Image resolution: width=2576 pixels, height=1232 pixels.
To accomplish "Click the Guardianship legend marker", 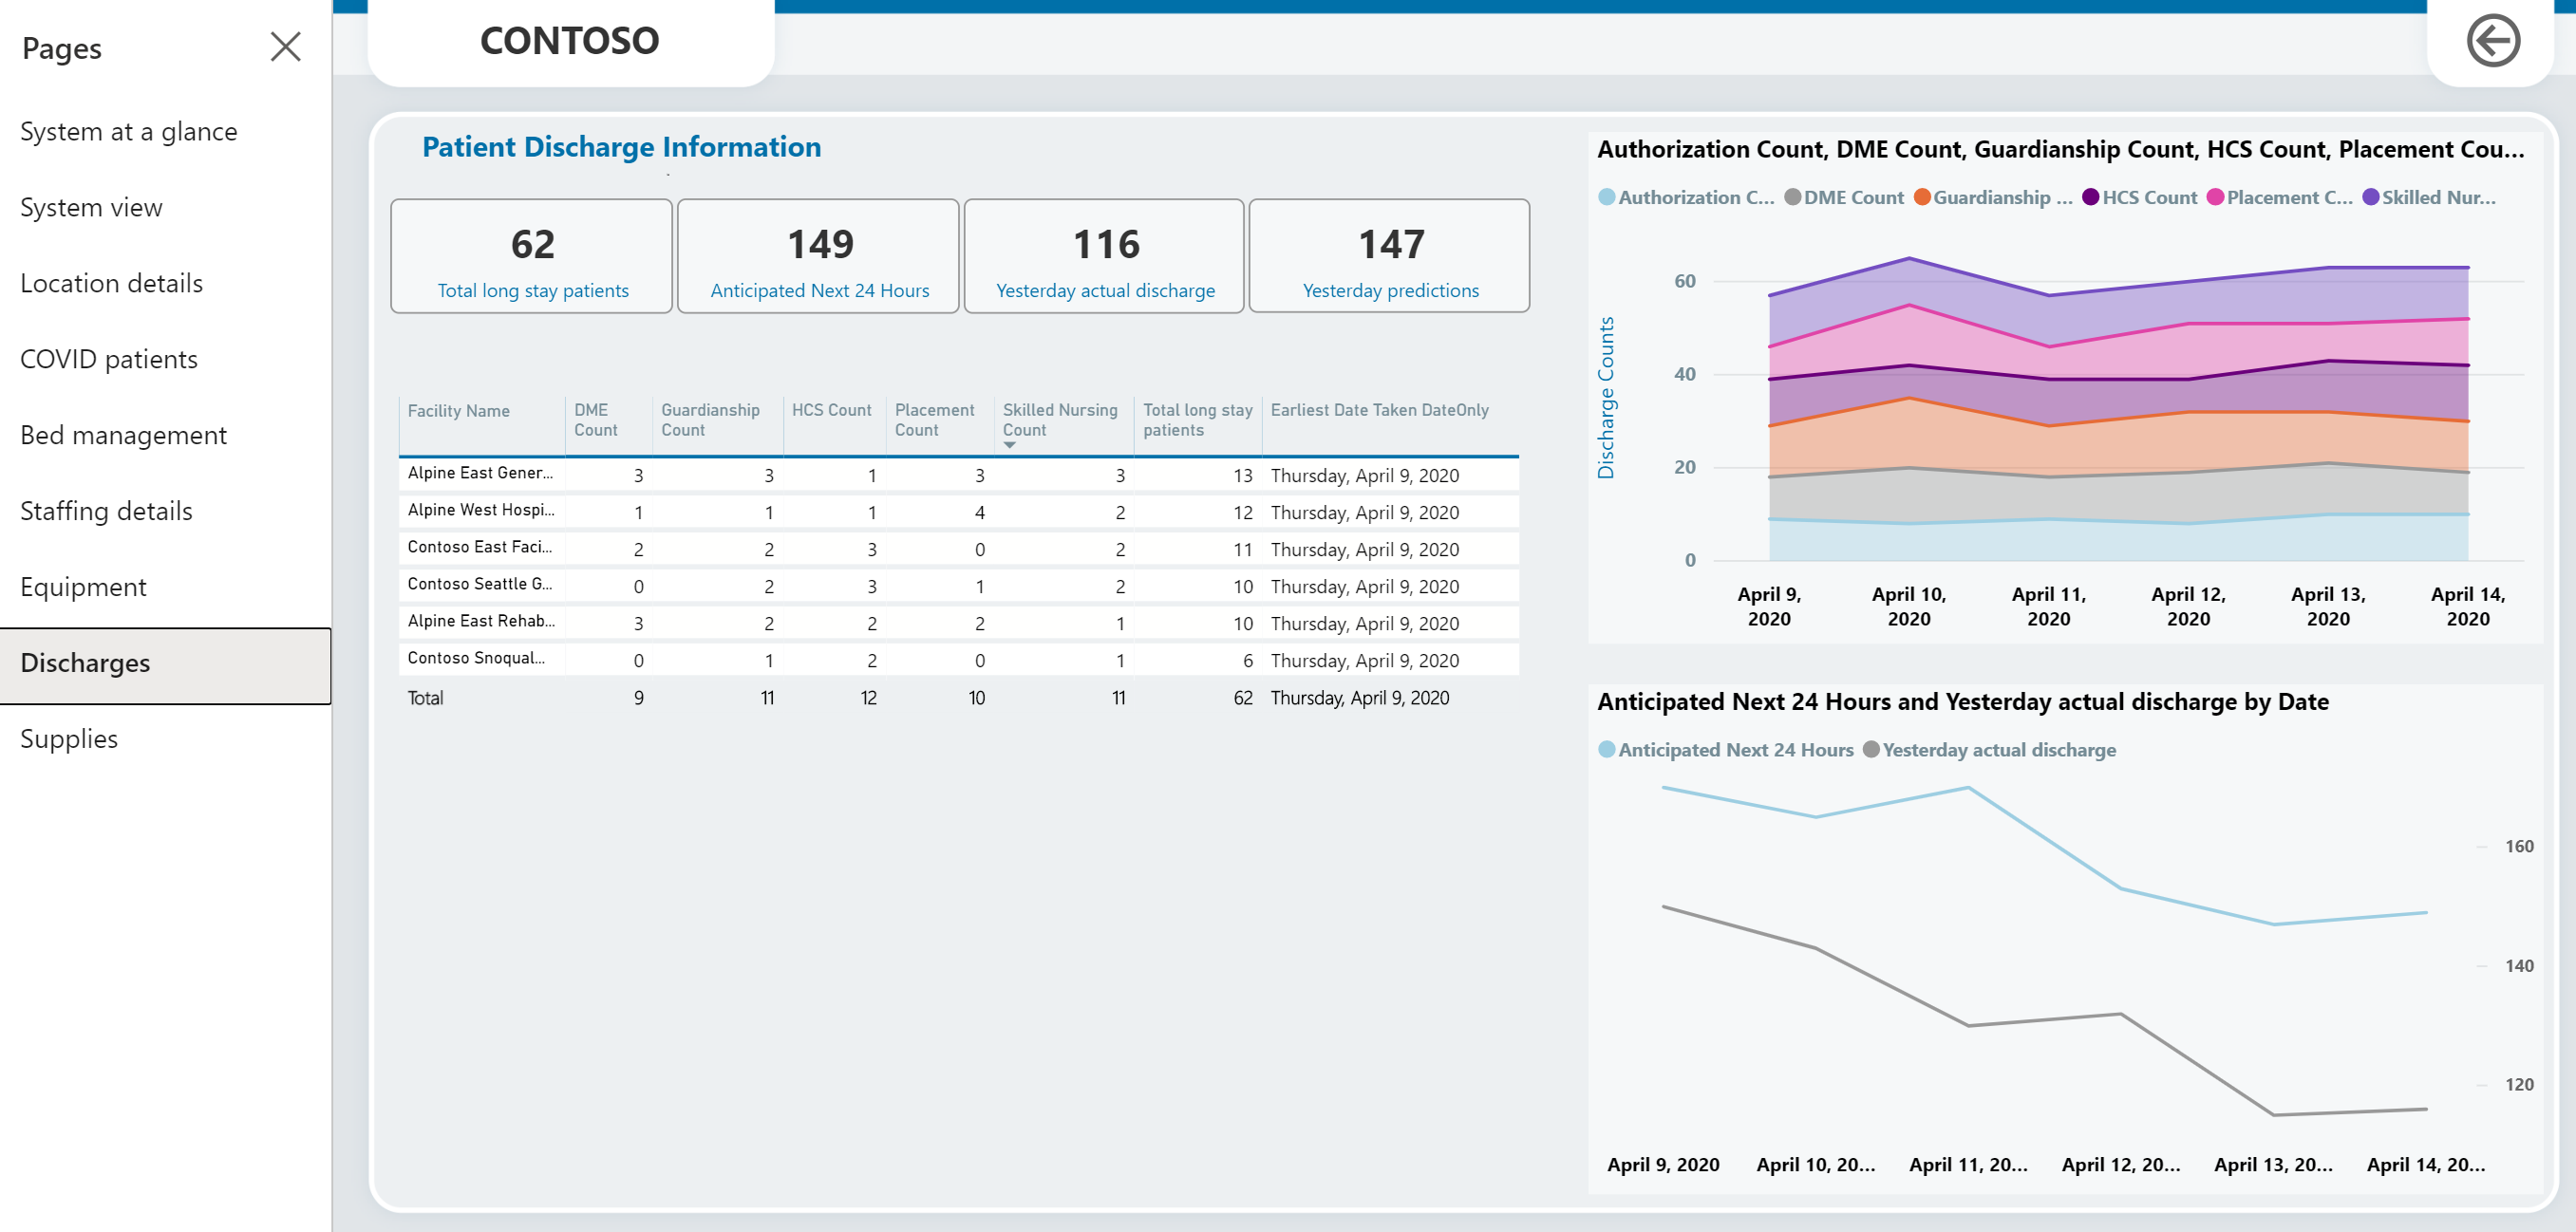I will (x=1922, y=197).
